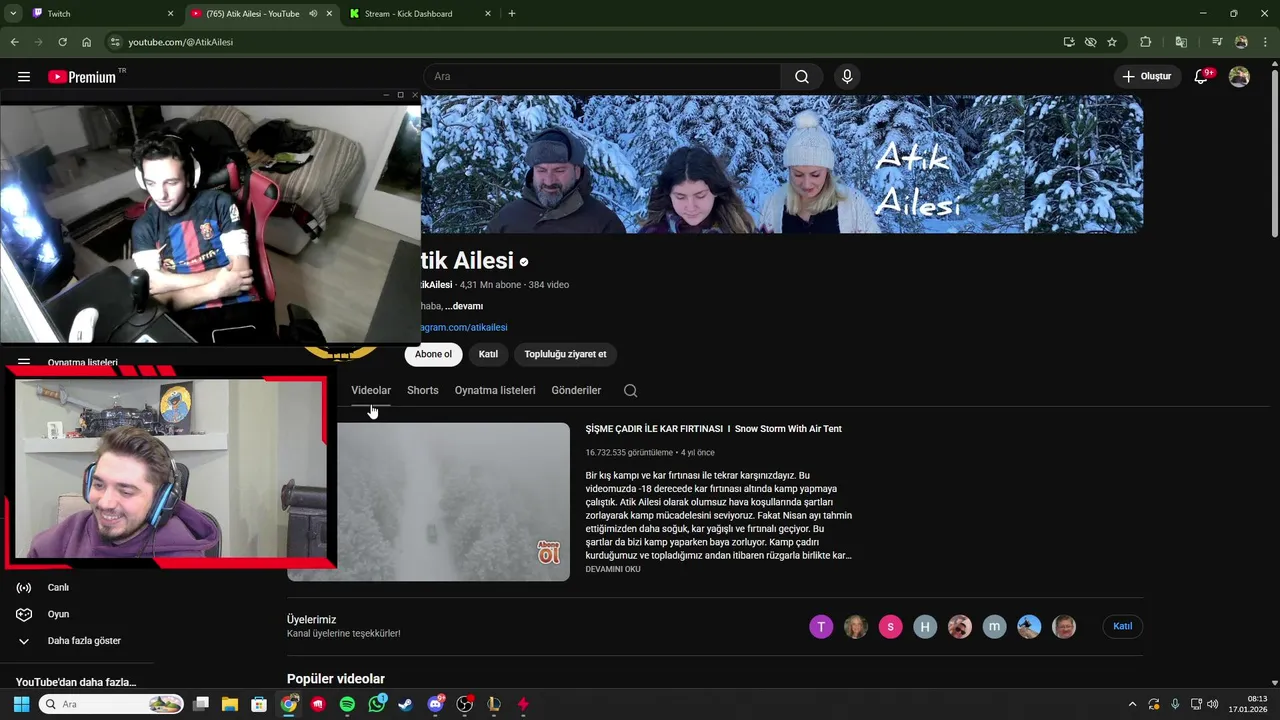
Task: Open the Chrome home page button
Action: [x=86, y=42]
